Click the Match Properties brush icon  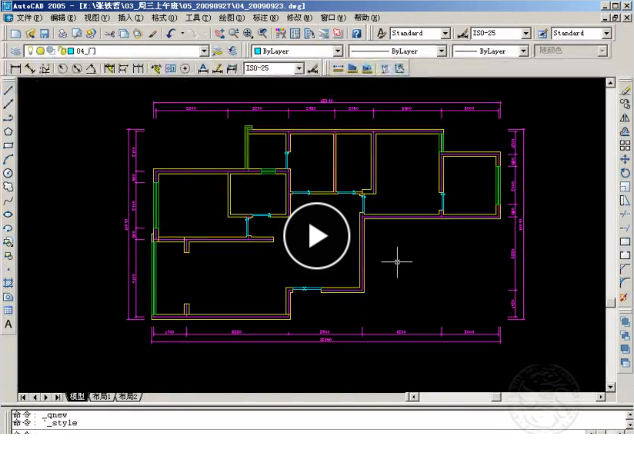click(x=152, y=33)
